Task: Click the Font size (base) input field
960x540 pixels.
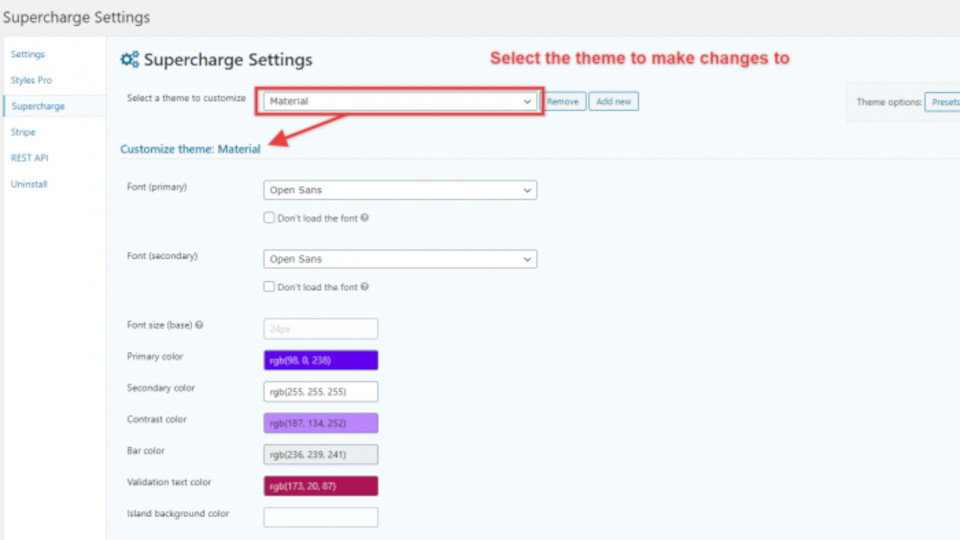Action: pos(321,329)
